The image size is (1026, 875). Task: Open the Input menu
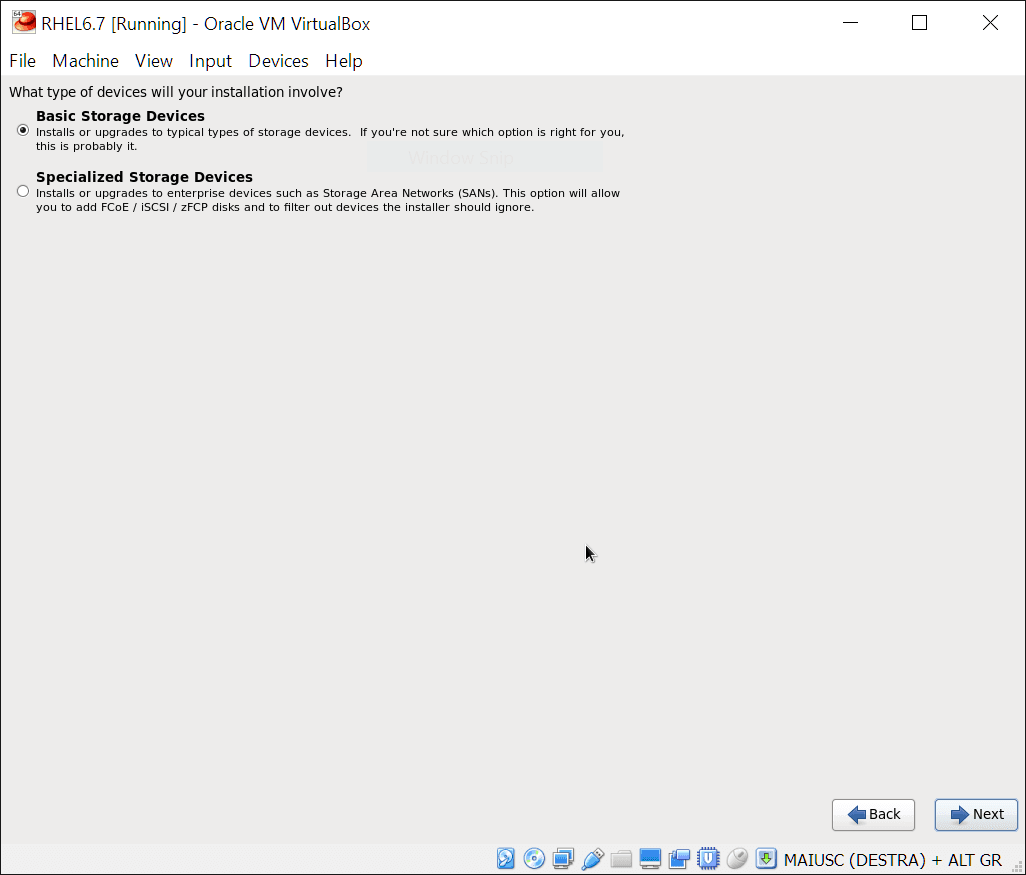(x=210, y=61)
